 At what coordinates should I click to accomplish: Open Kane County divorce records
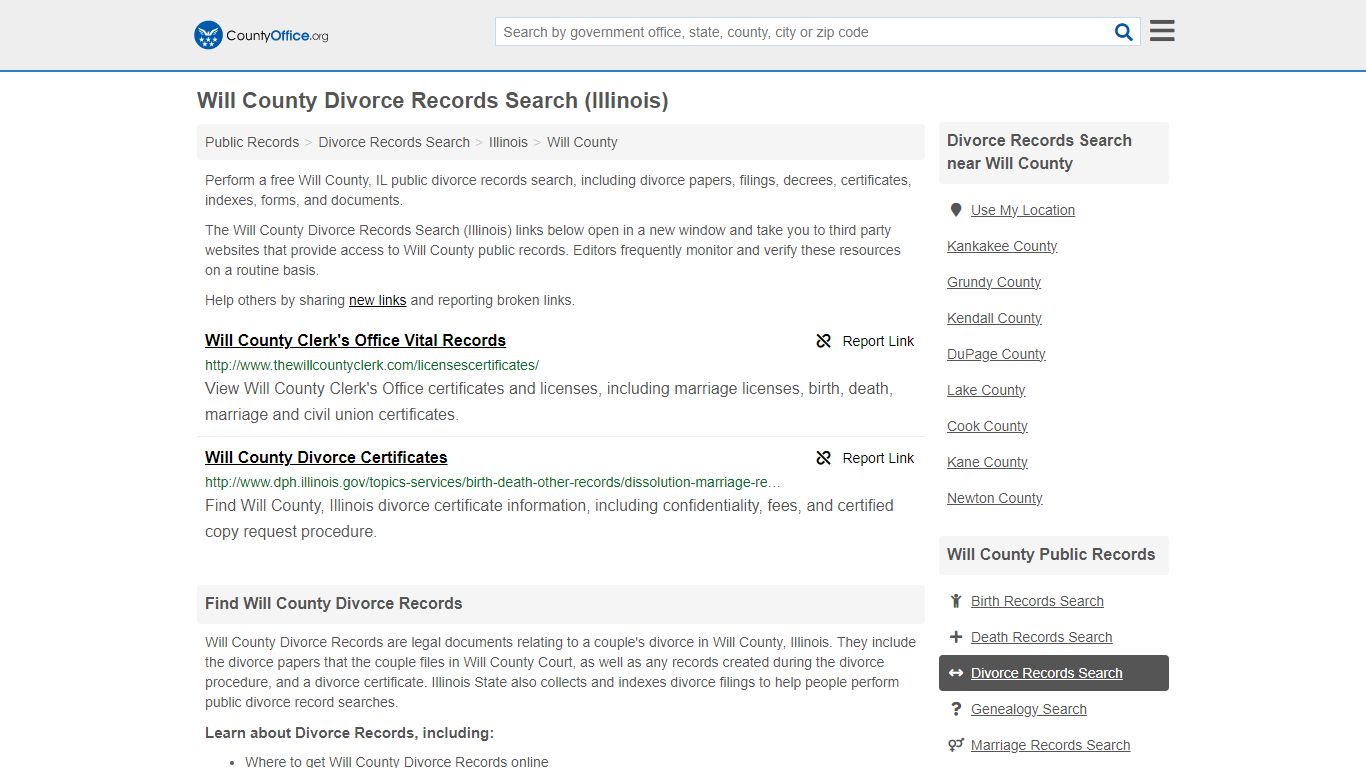[987, 462]
